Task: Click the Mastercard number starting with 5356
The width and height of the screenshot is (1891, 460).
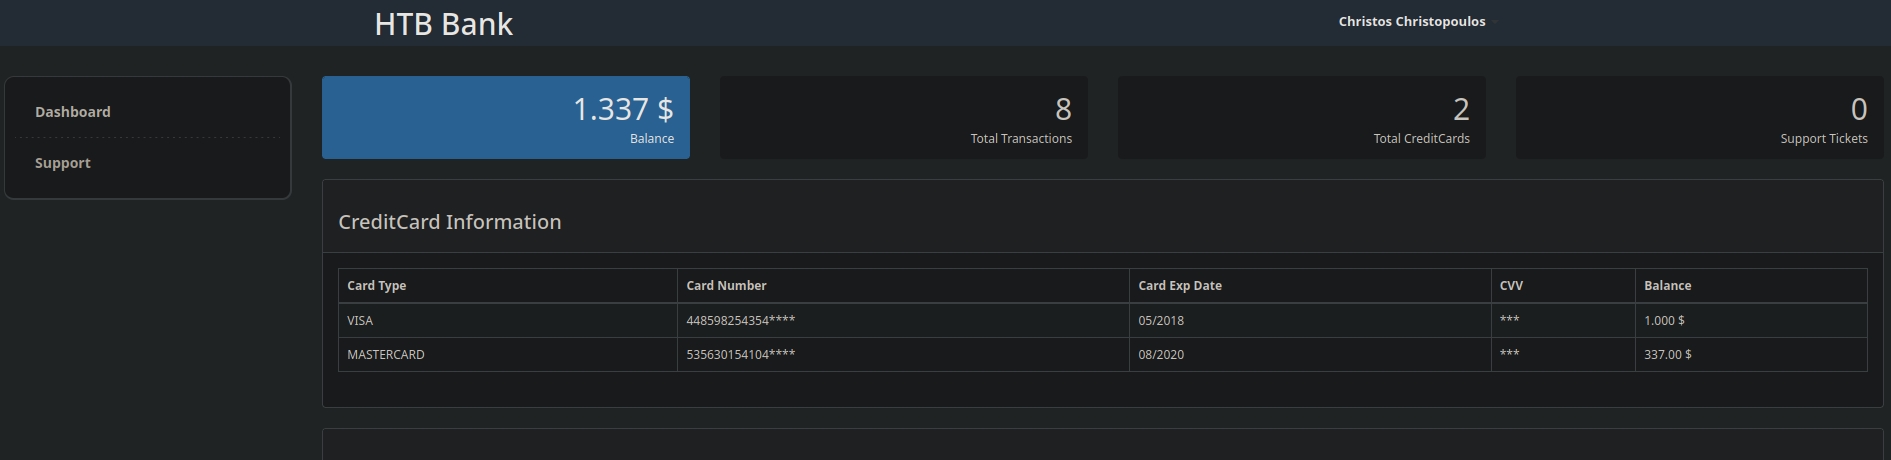Action: [x=740, y=355]
